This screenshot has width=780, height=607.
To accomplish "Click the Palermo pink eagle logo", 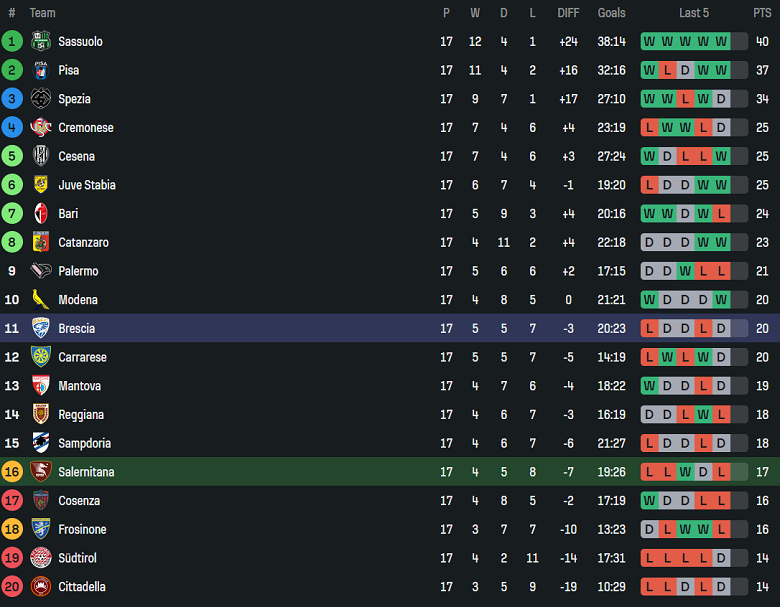I will pyautogui.click(x=41, y=271).
